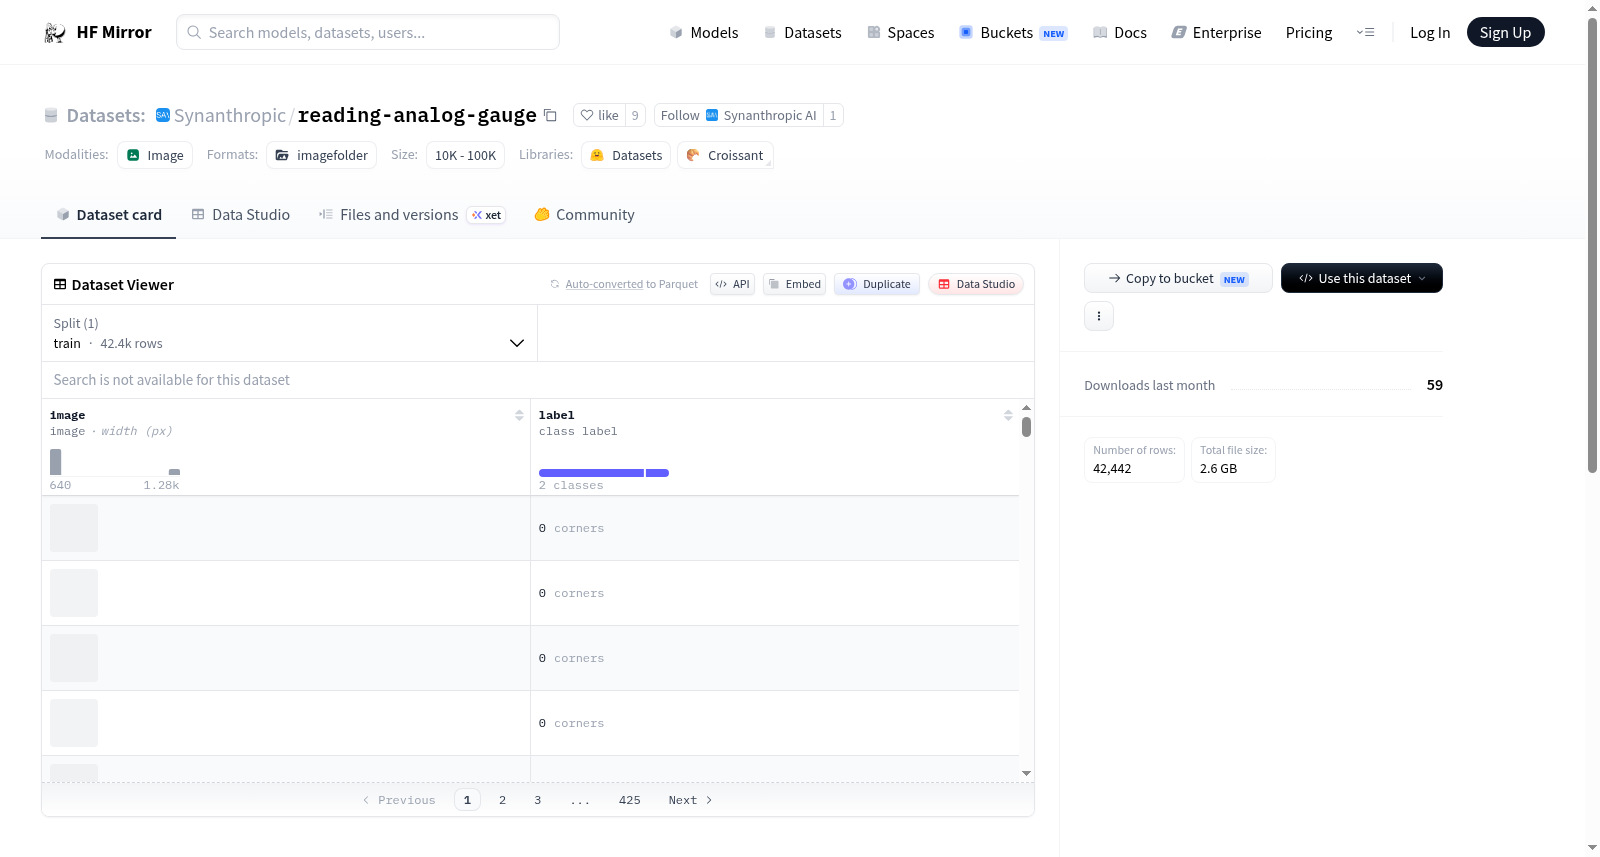Like the dataset with the heart button
The width and height of the screenshot is (1600, 857).
tap(599, 115)
